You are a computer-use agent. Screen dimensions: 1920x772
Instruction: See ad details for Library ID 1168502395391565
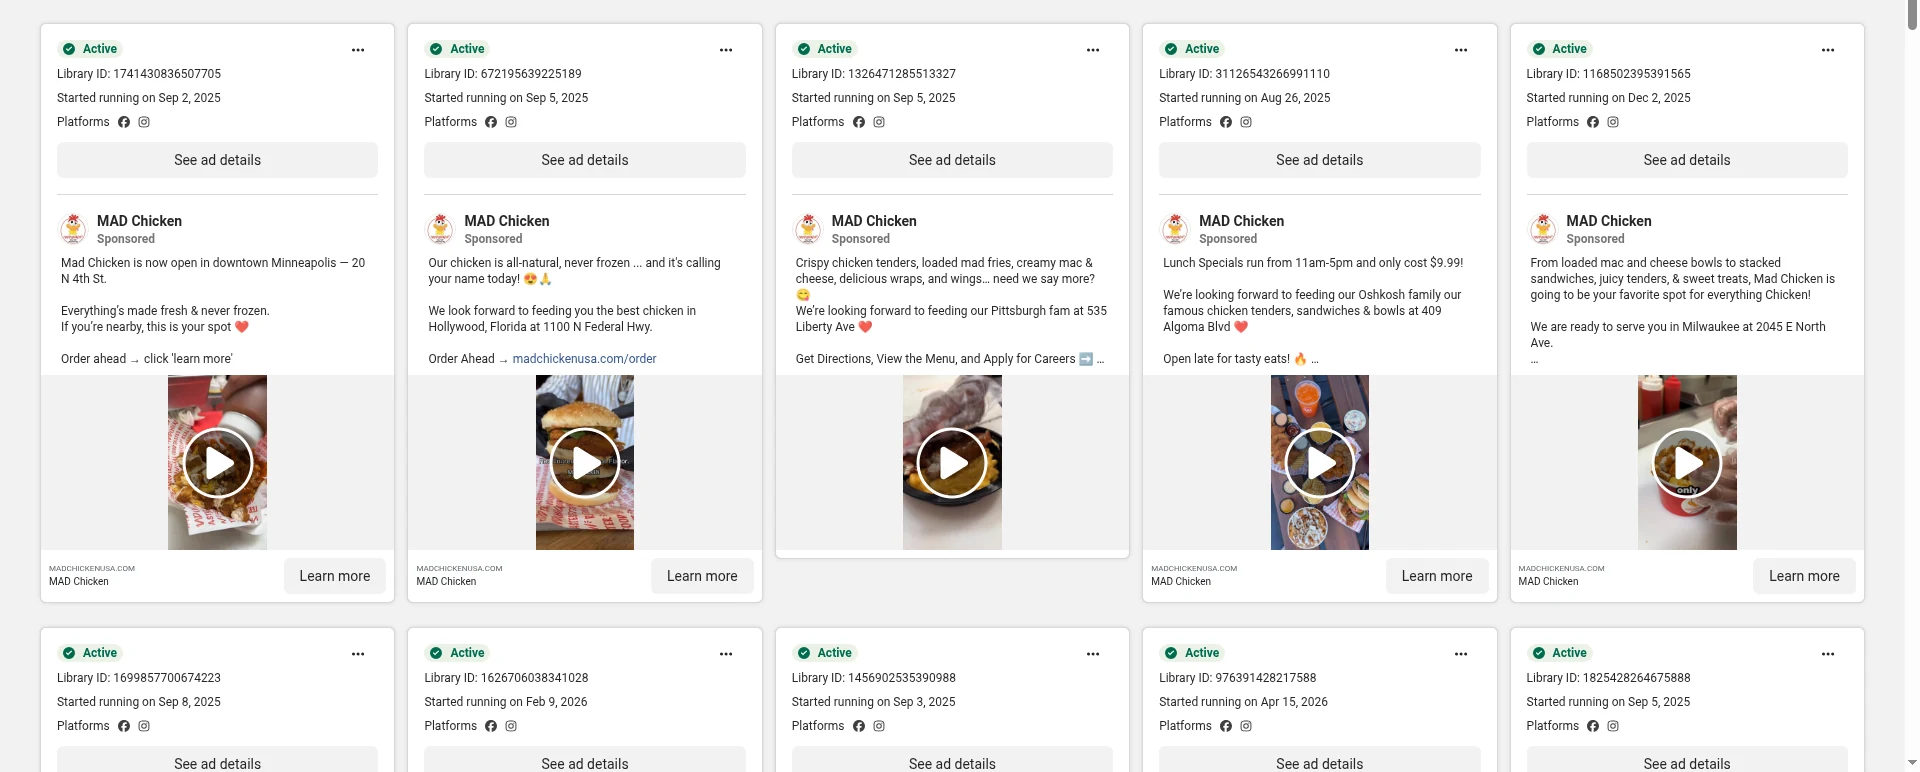1687,160
